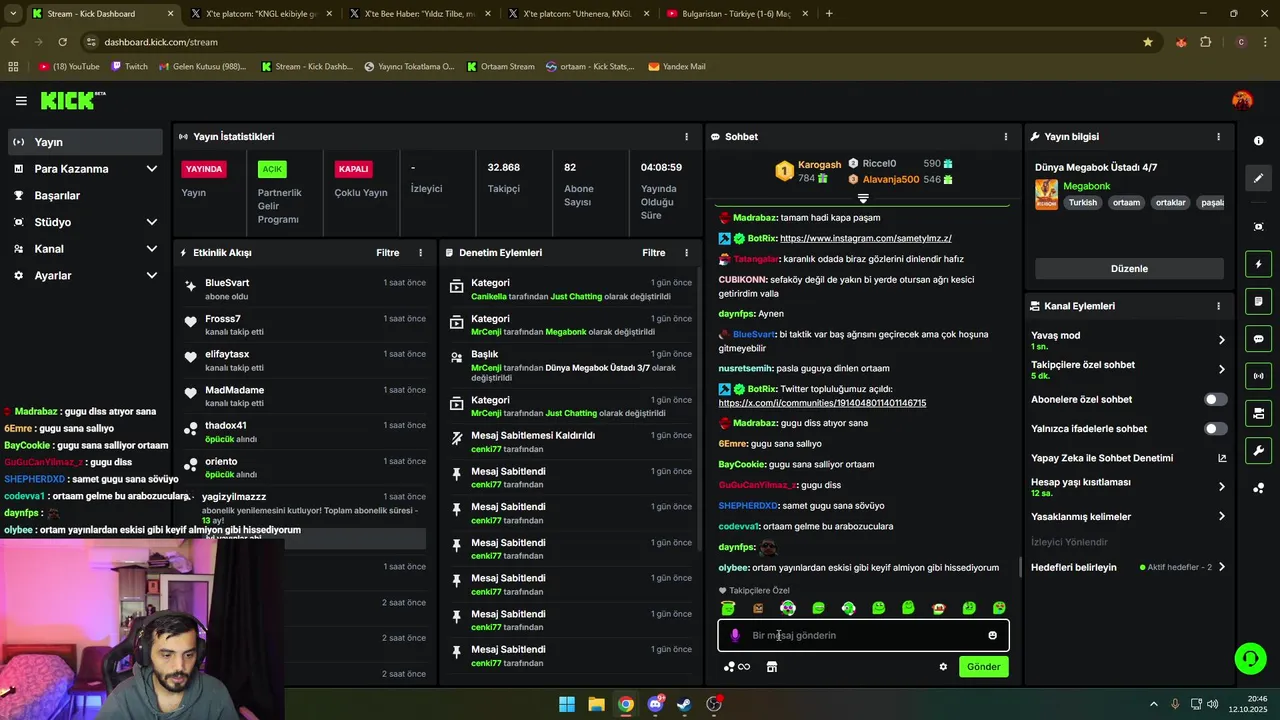Open Yasaklanmış kelimeler chevron

point(1221,517)
